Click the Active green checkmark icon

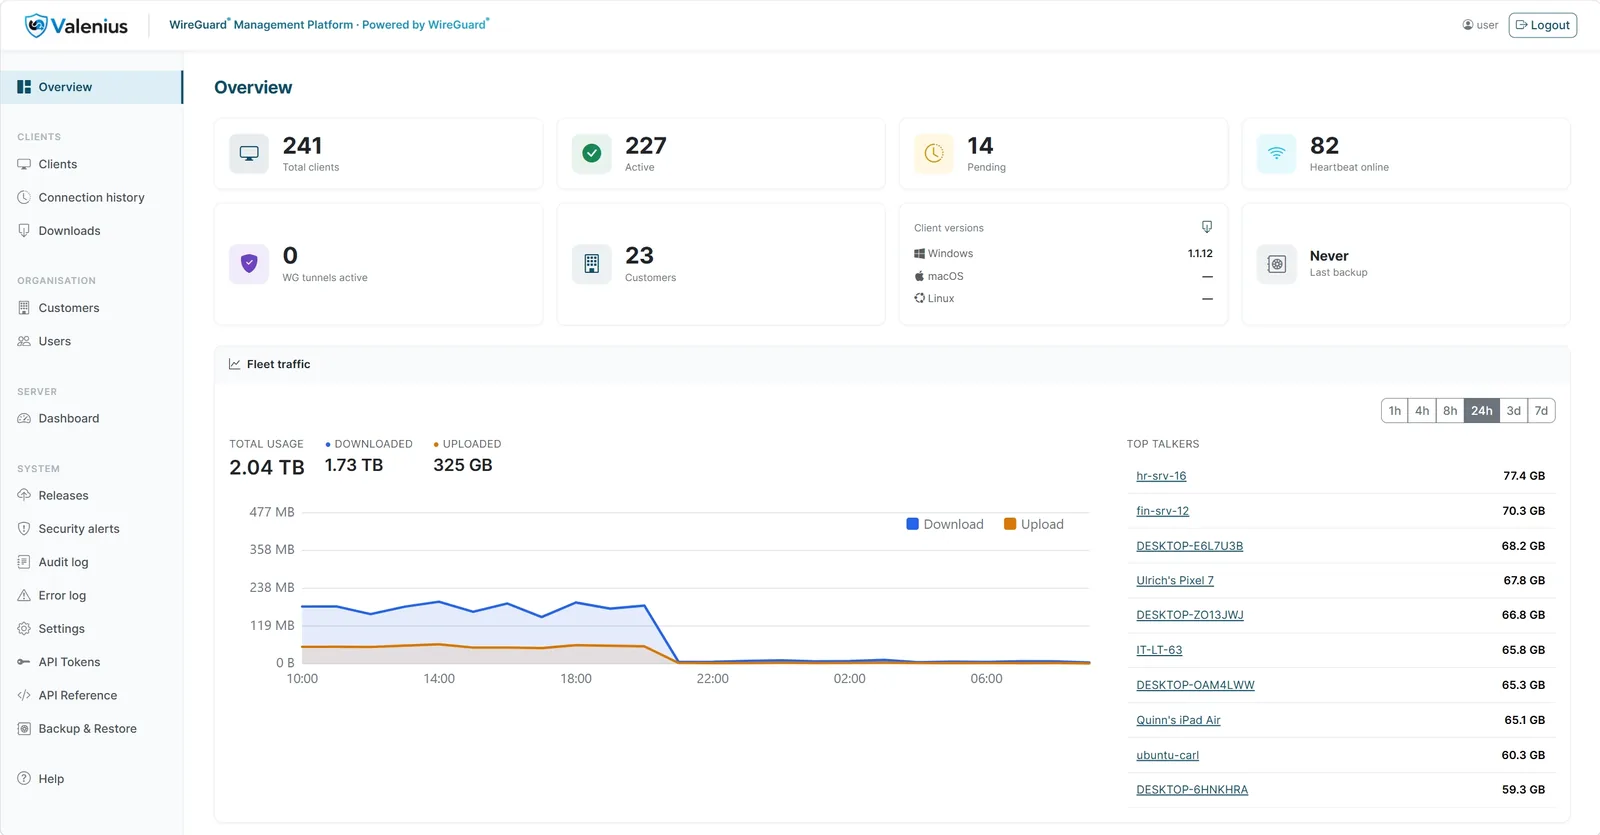click(x=592, y=153)
